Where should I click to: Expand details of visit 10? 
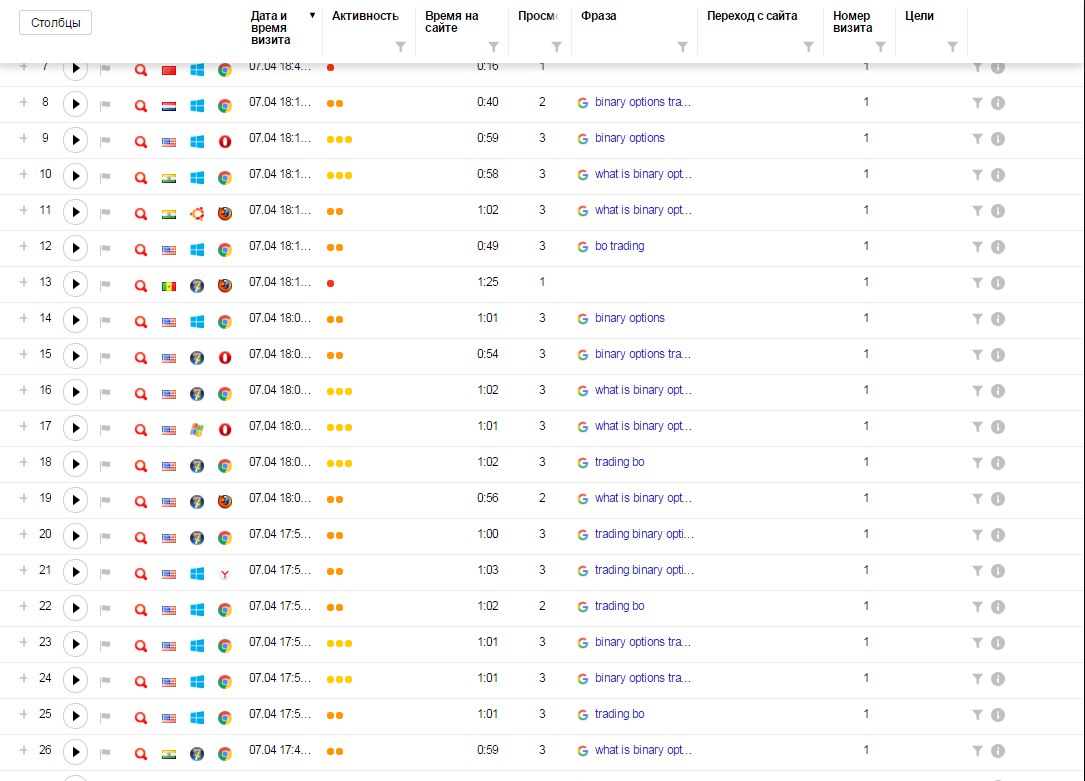(x=23, y=174)
